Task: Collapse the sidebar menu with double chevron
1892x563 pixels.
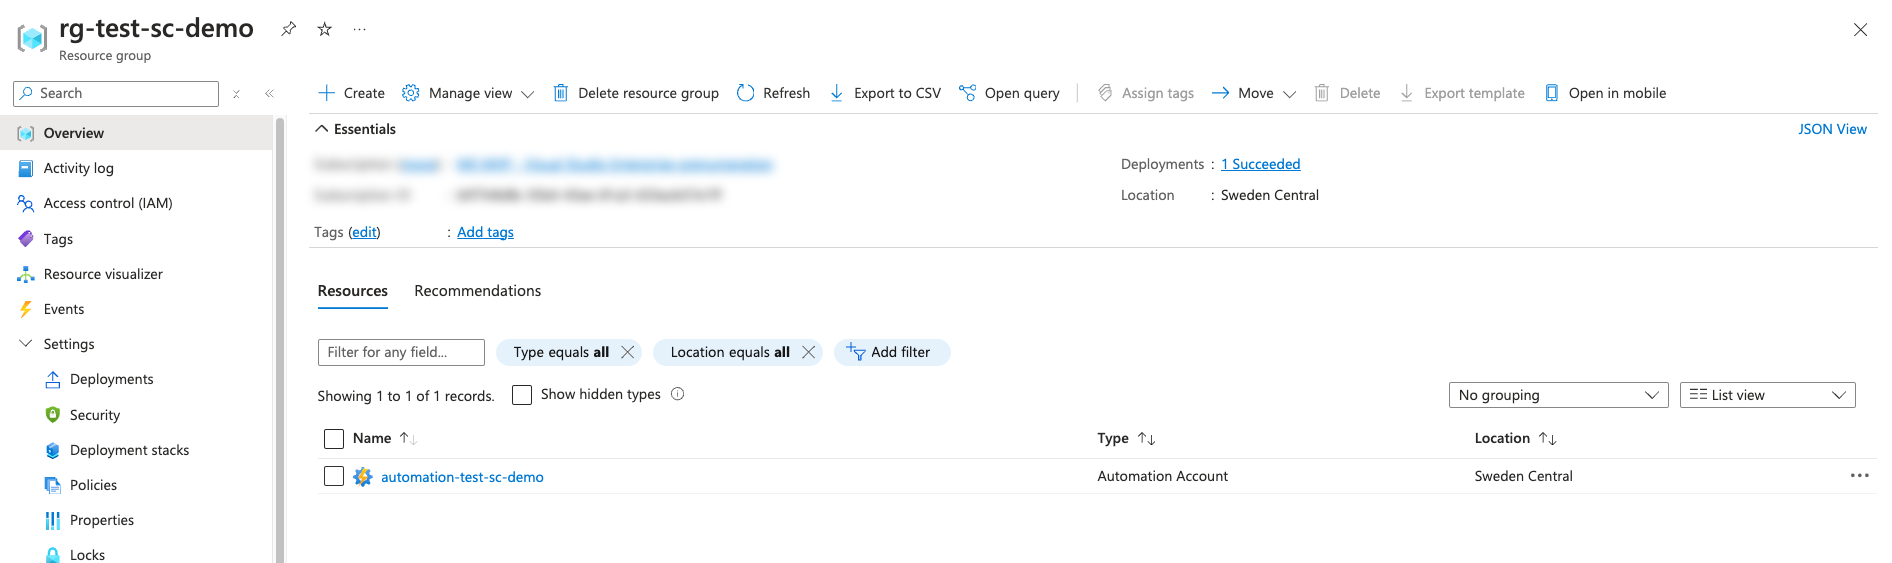Action: pos(269,94)
